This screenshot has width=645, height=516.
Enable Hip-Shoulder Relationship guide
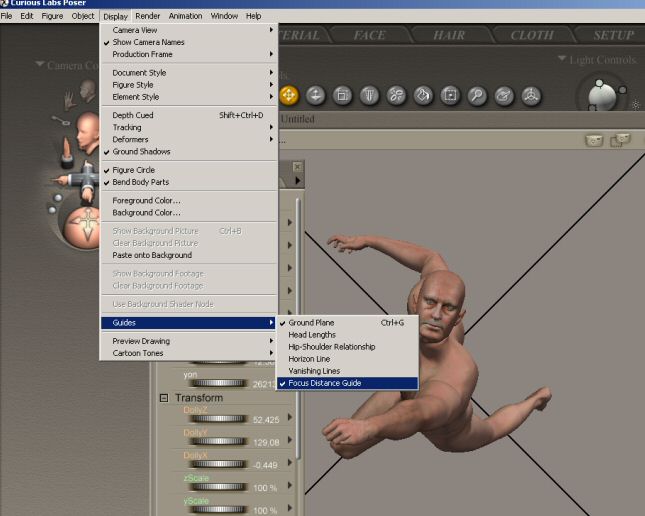(x=348, y=347)
